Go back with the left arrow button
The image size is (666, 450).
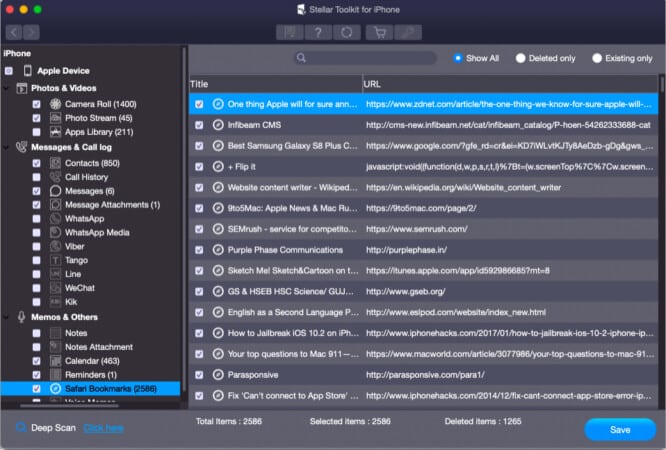click(11, 32)
